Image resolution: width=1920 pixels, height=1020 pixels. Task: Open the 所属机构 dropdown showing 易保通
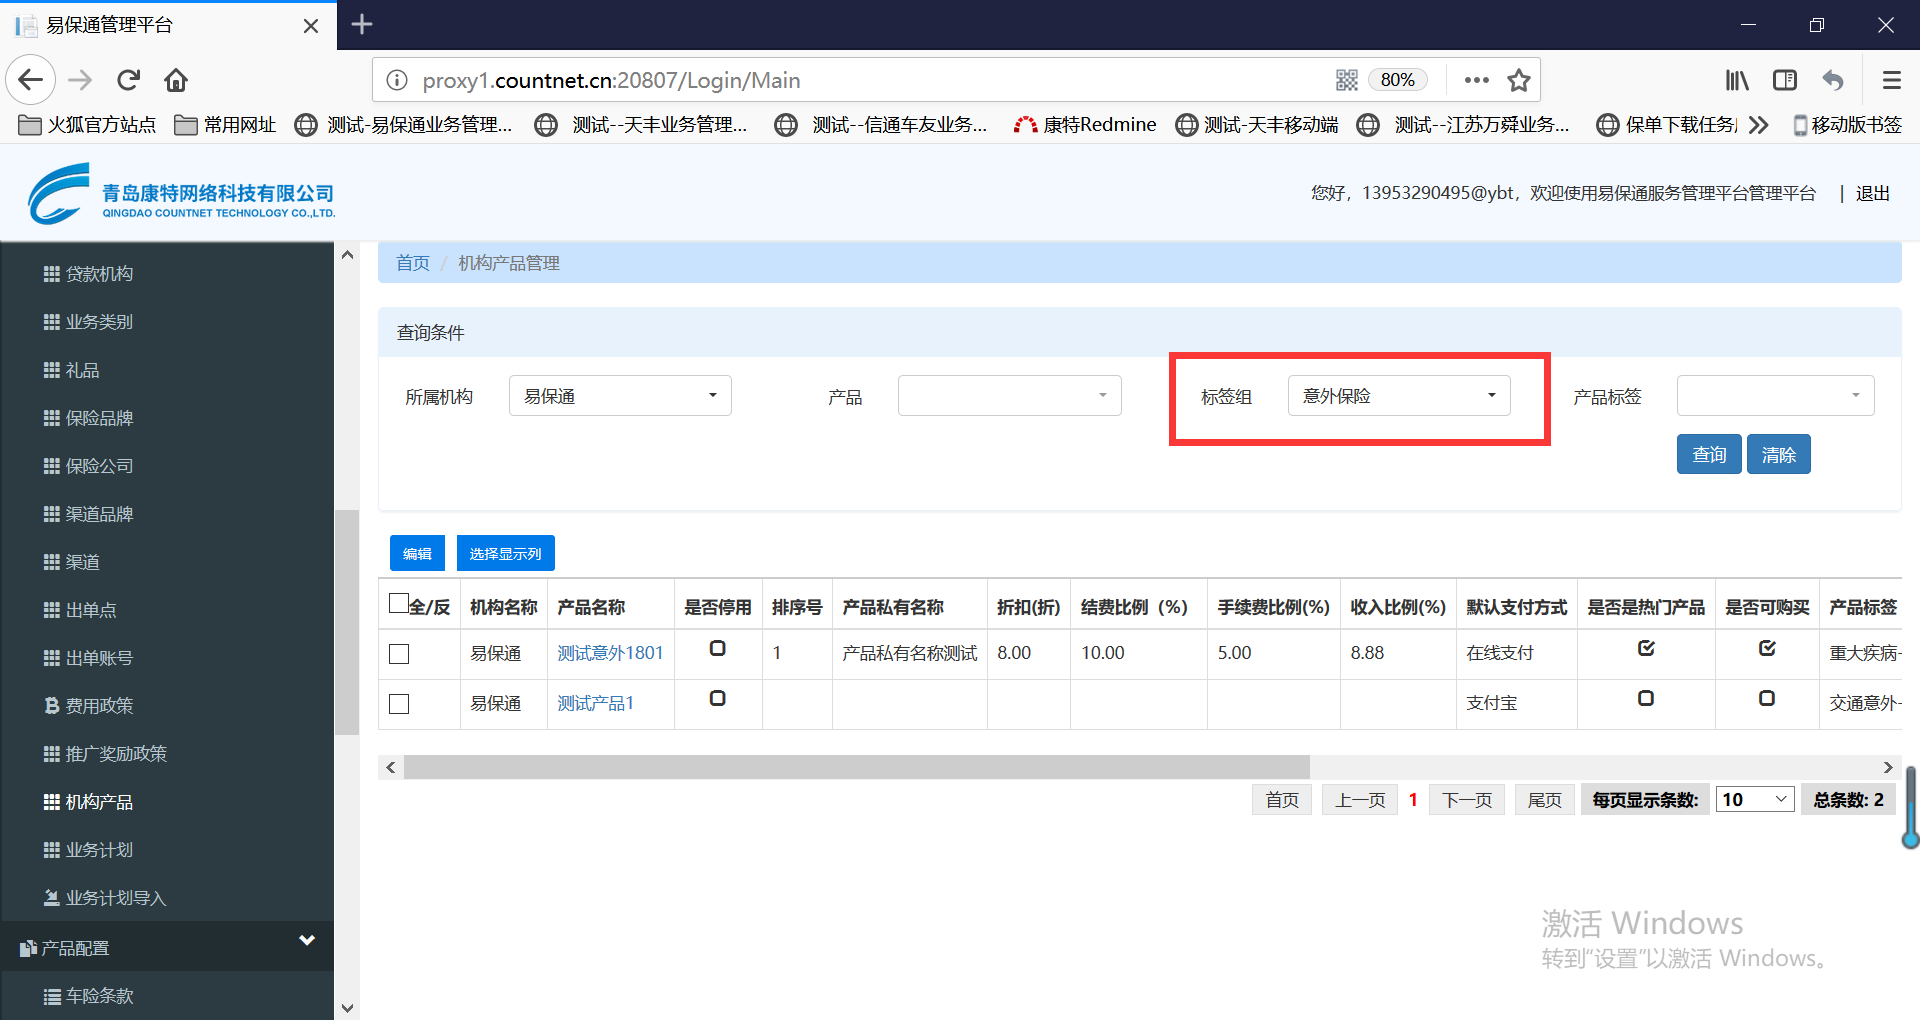click(x=620, y=396)
